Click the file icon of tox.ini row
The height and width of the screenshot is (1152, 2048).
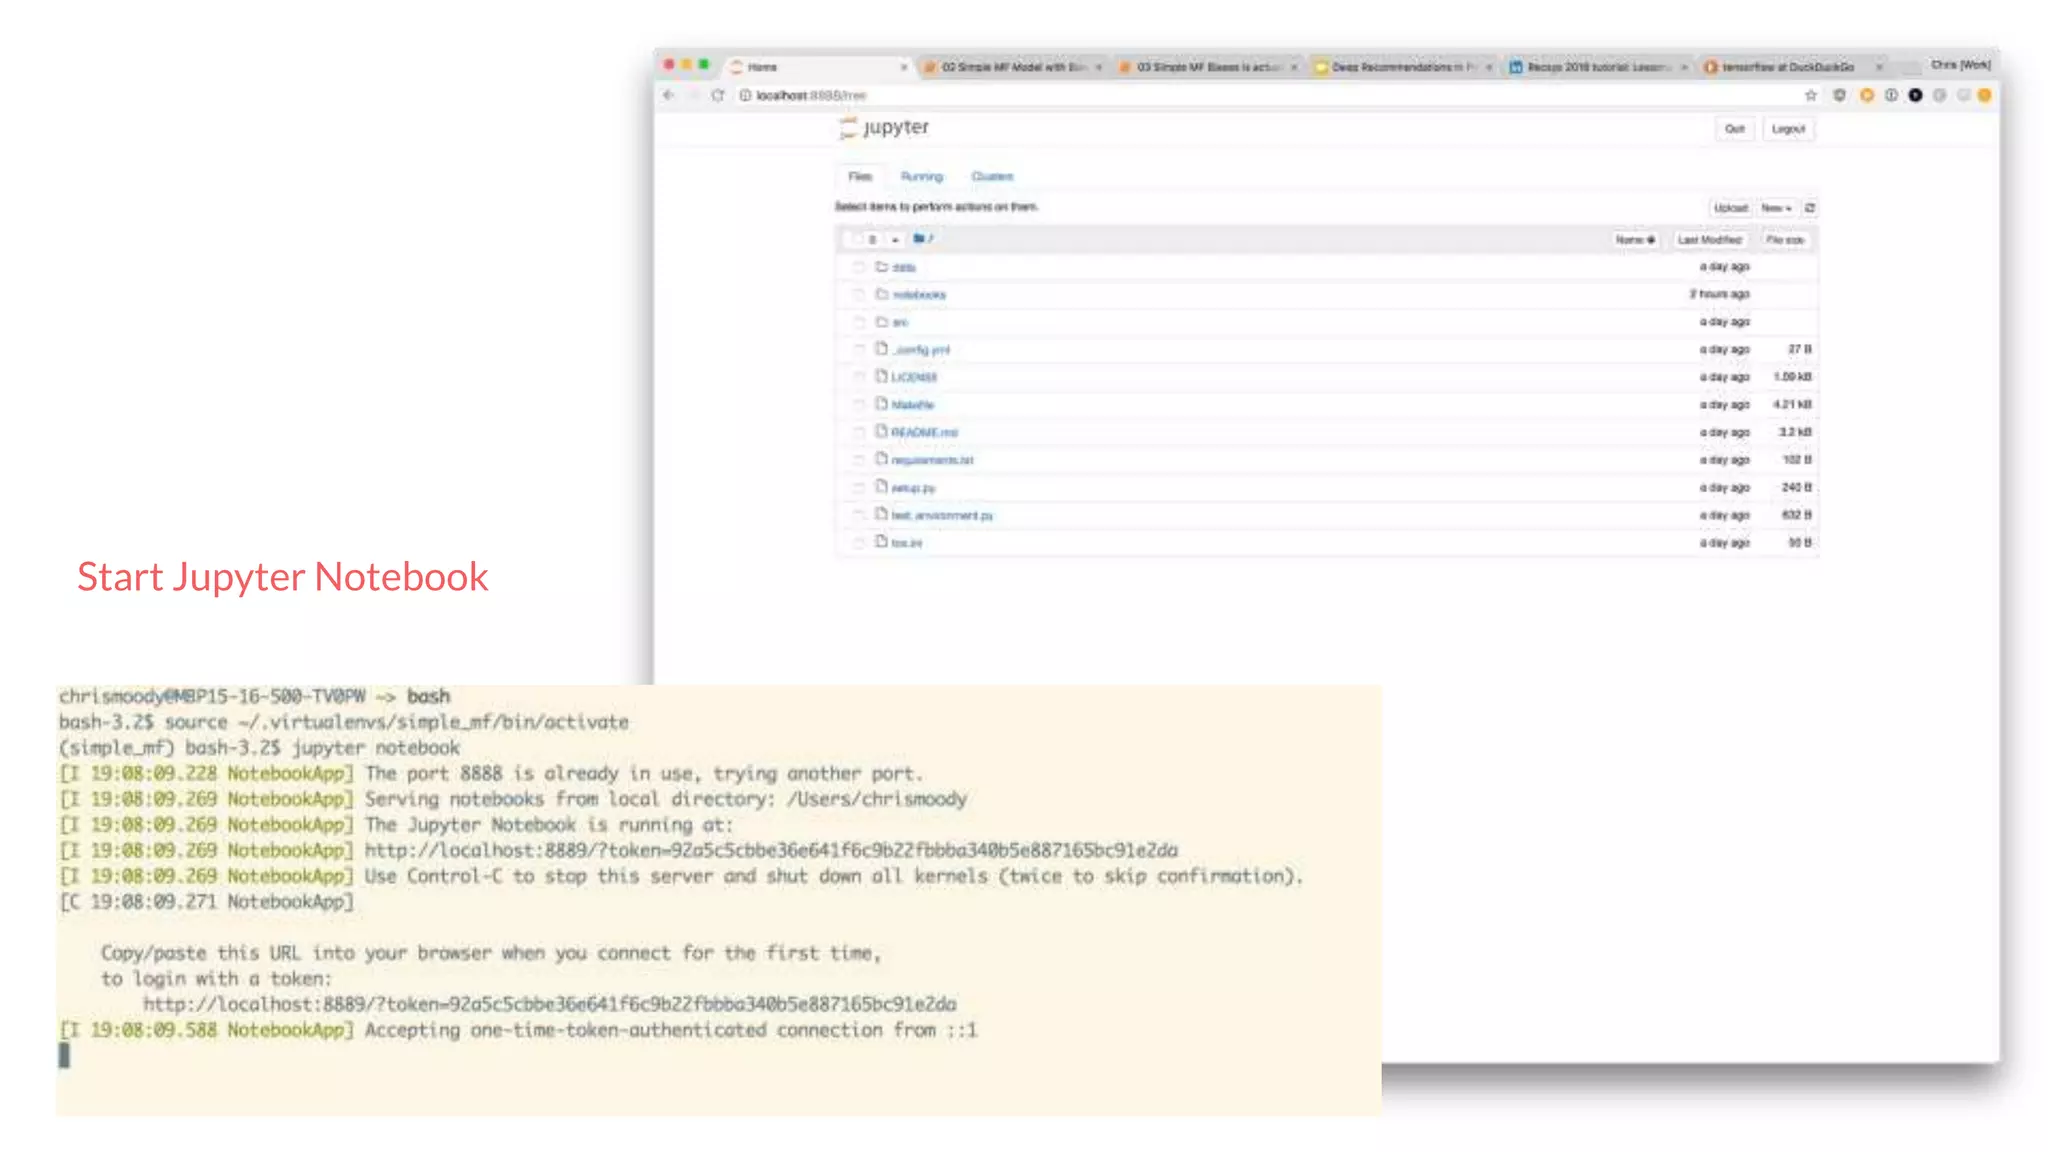pos(881,542)
